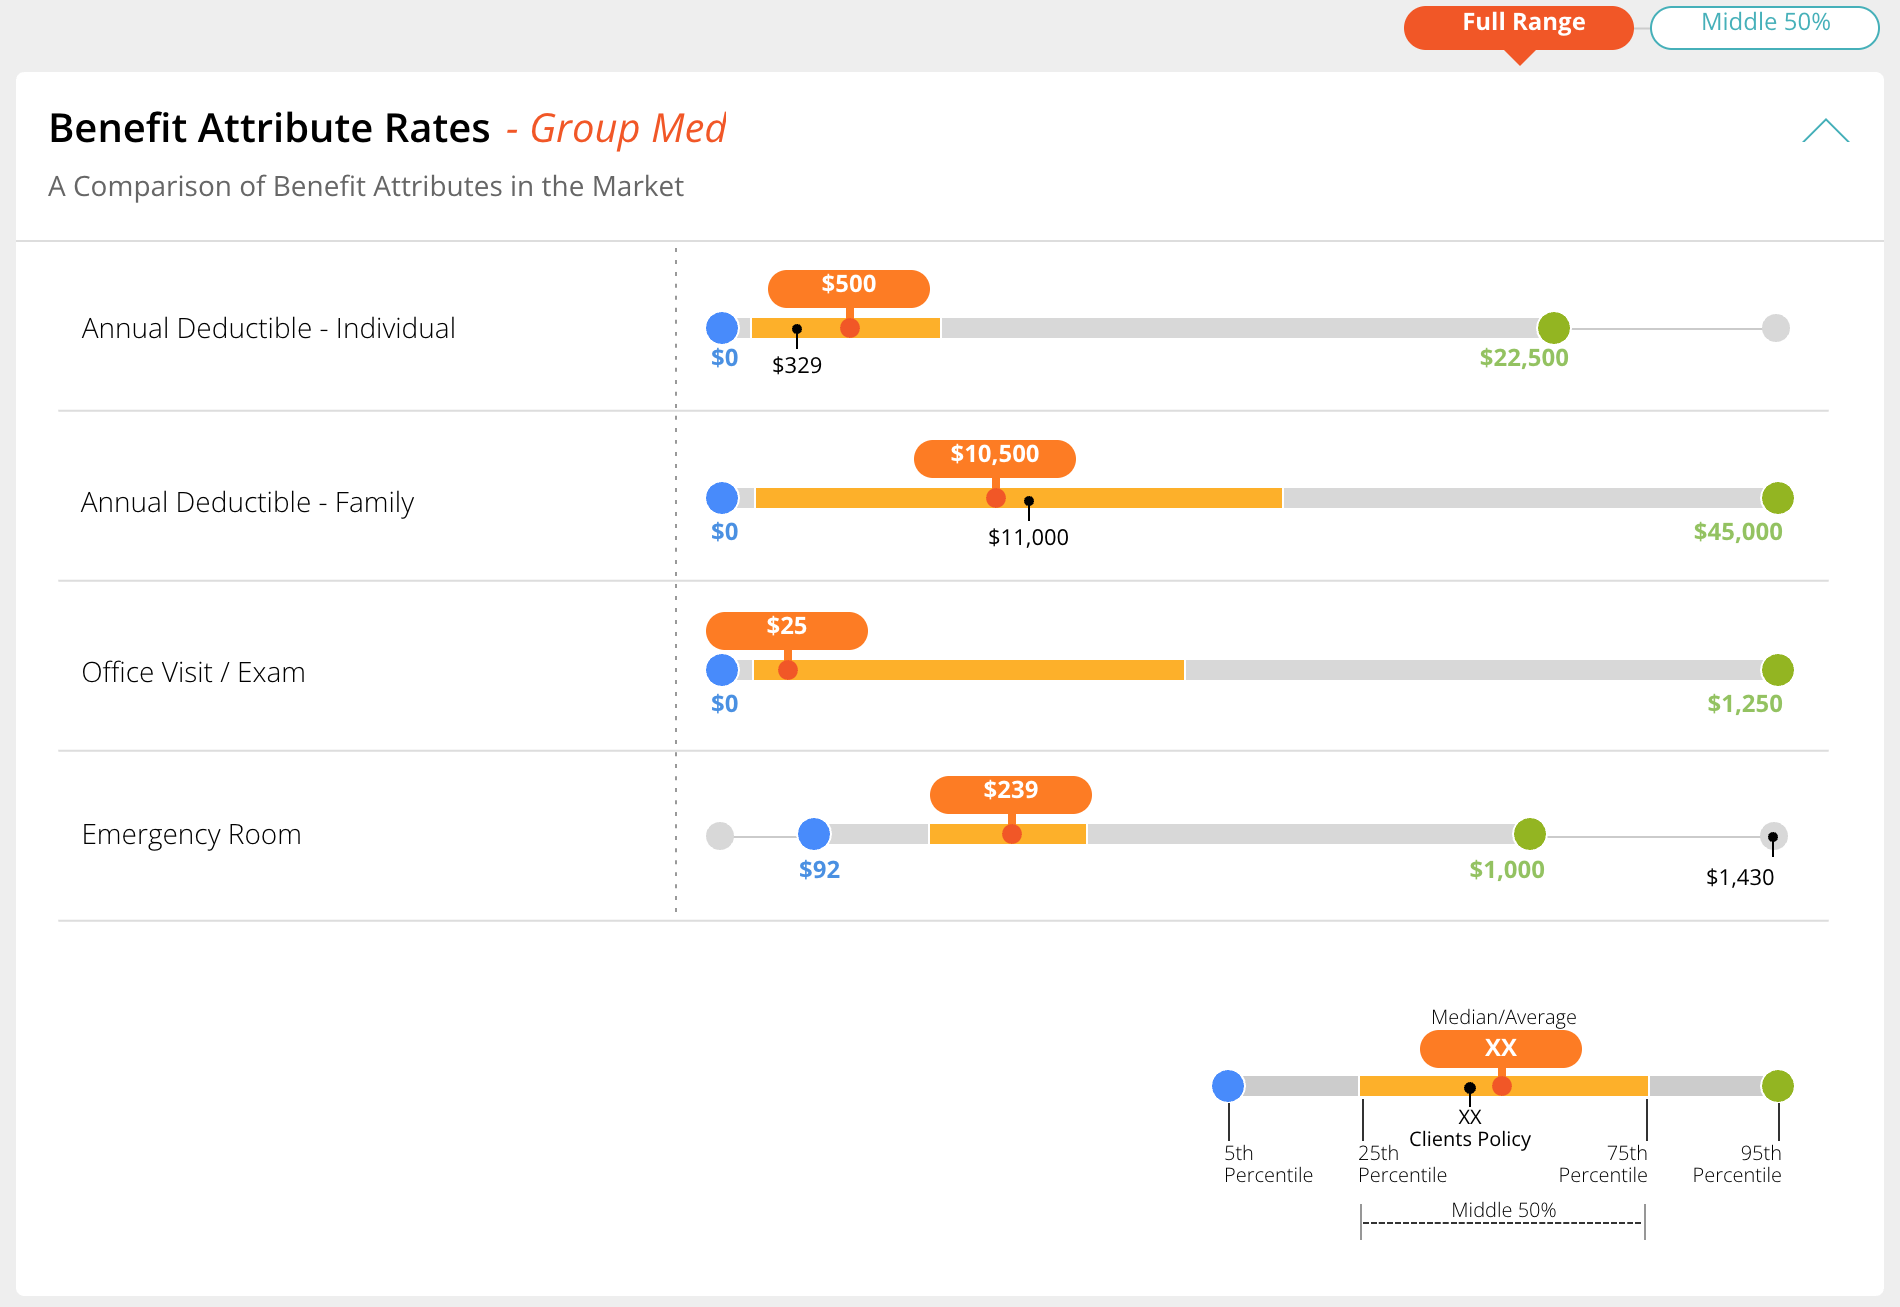
Task: Click the $22,500 value label
Action: 1523,358
